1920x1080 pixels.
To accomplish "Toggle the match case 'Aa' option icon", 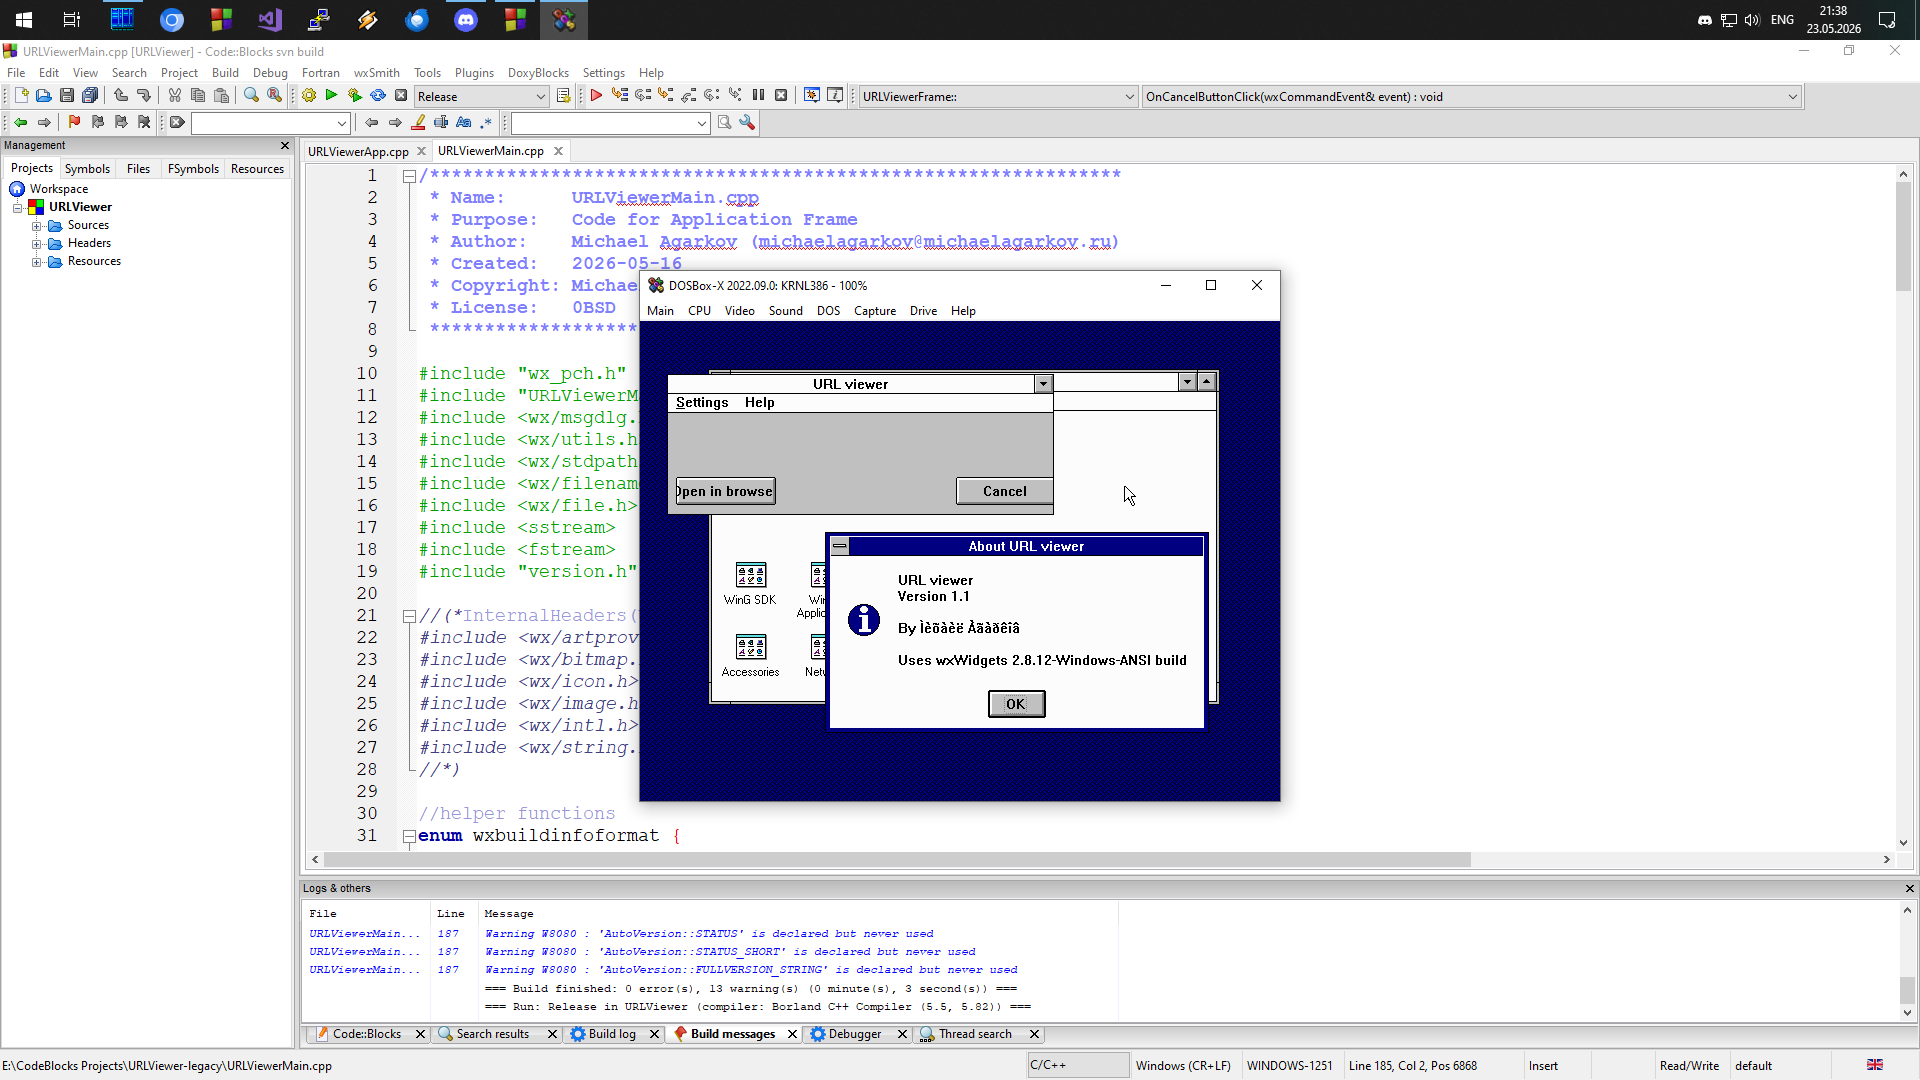I will pyautogui.click(x=464, y=122).
